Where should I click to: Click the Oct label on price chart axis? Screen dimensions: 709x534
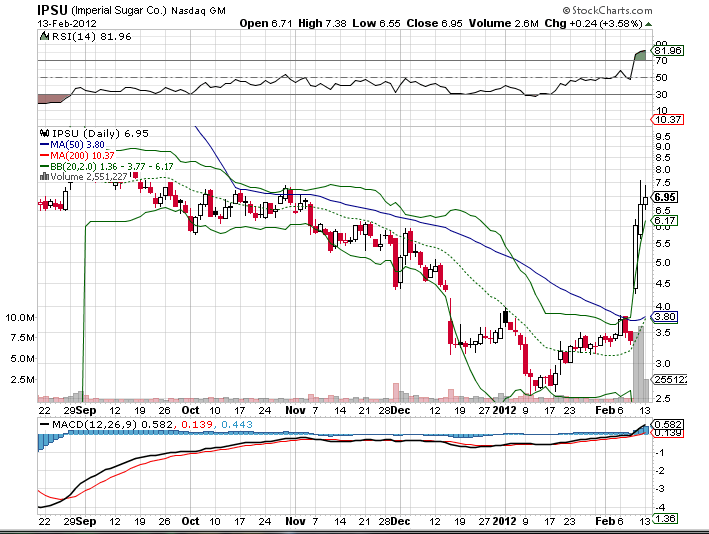[x=190, y=410]
